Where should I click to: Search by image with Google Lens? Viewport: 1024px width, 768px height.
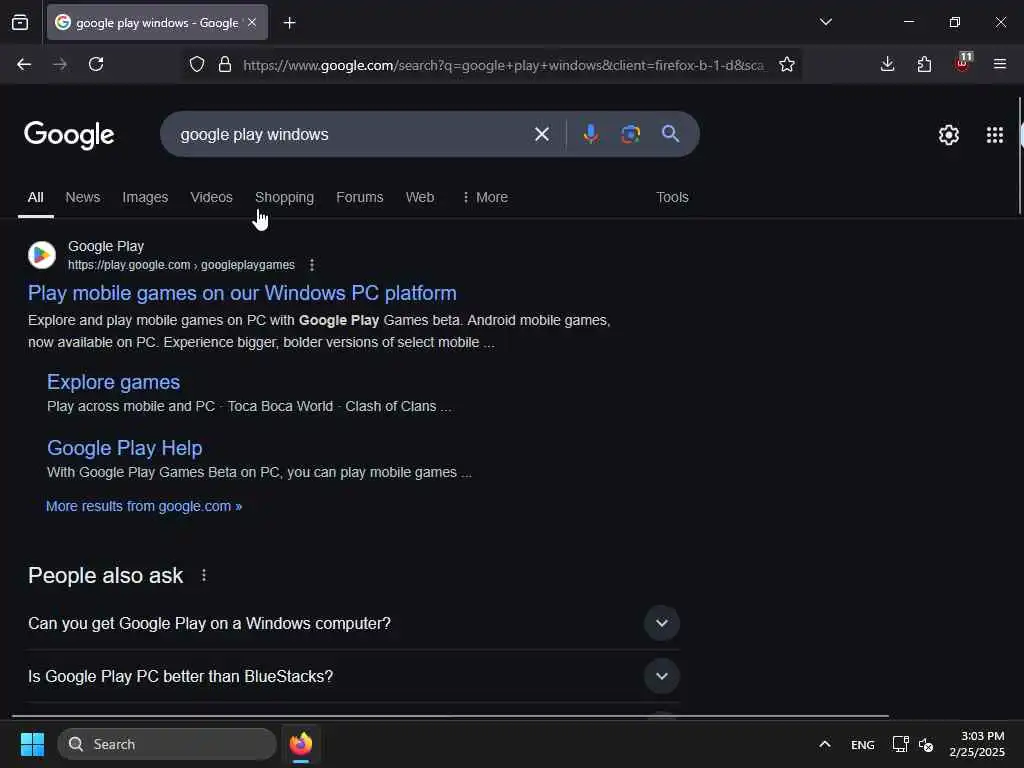(x=630, y=134)
